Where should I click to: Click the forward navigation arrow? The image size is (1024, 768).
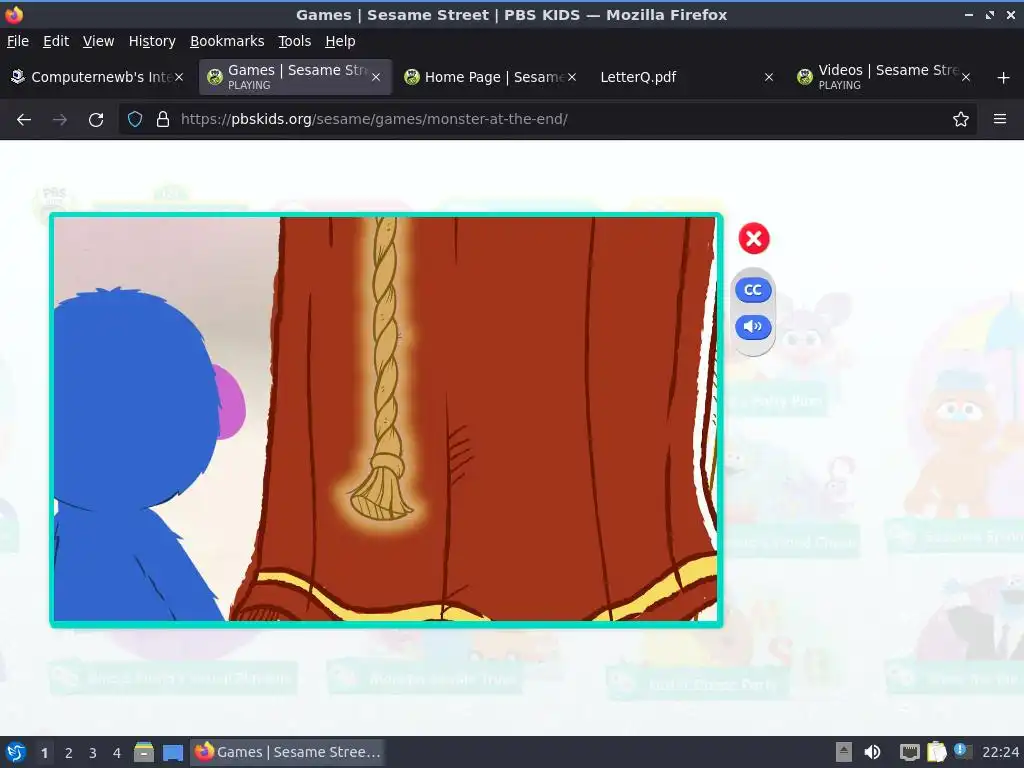[59, 120]
